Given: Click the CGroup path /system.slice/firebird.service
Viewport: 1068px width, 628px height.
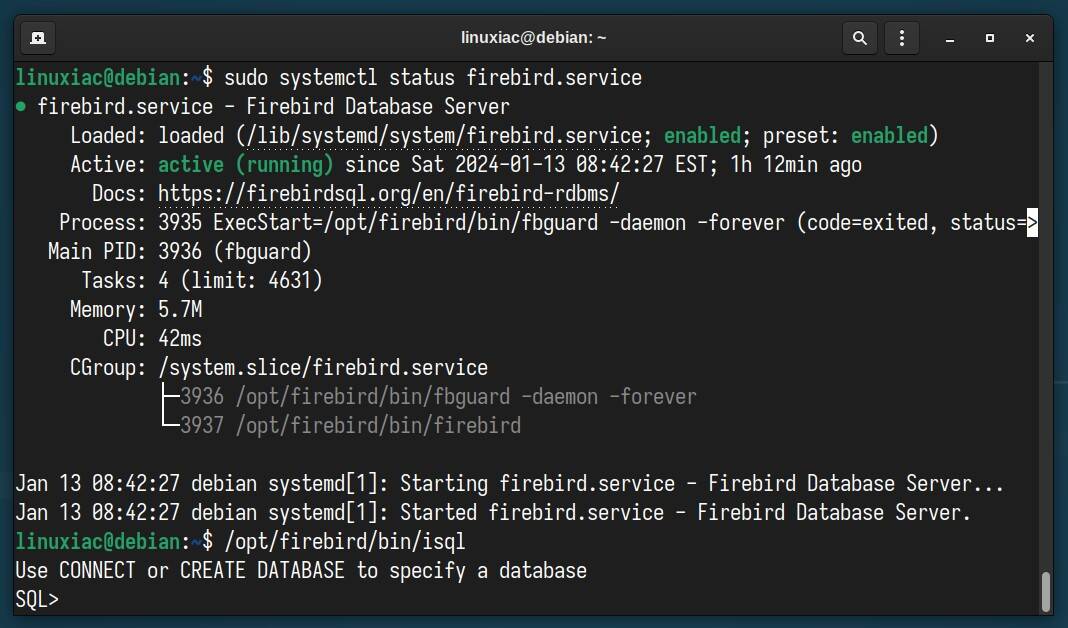Looking at the screenshot, I should coord(322,367).
